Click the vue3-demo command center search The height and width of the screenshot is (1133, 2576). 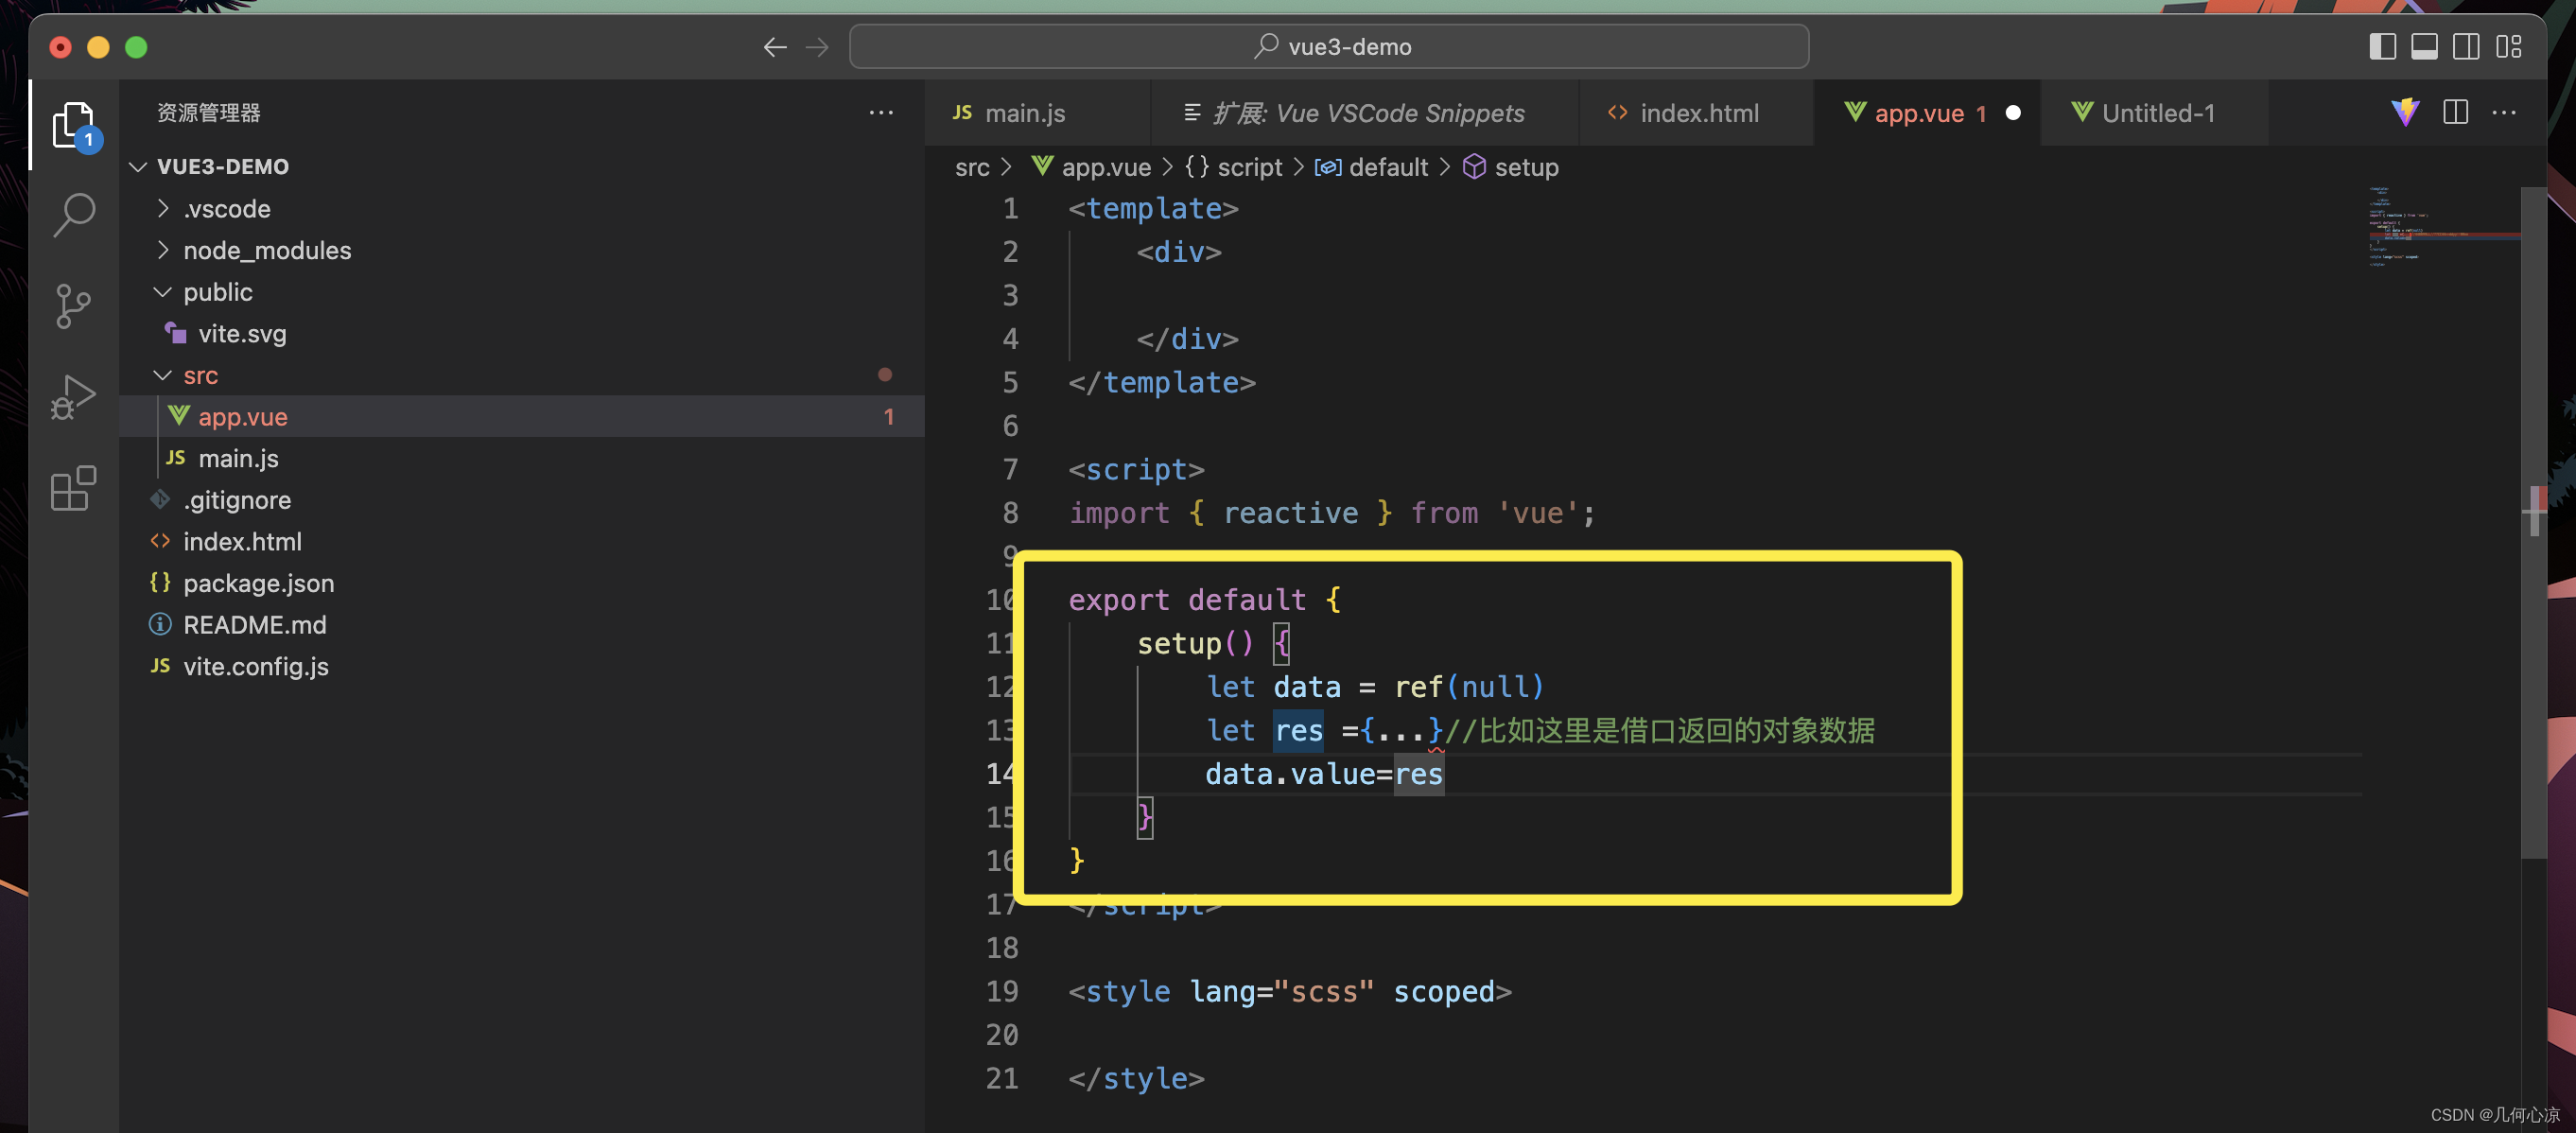tap(1329, 46)
